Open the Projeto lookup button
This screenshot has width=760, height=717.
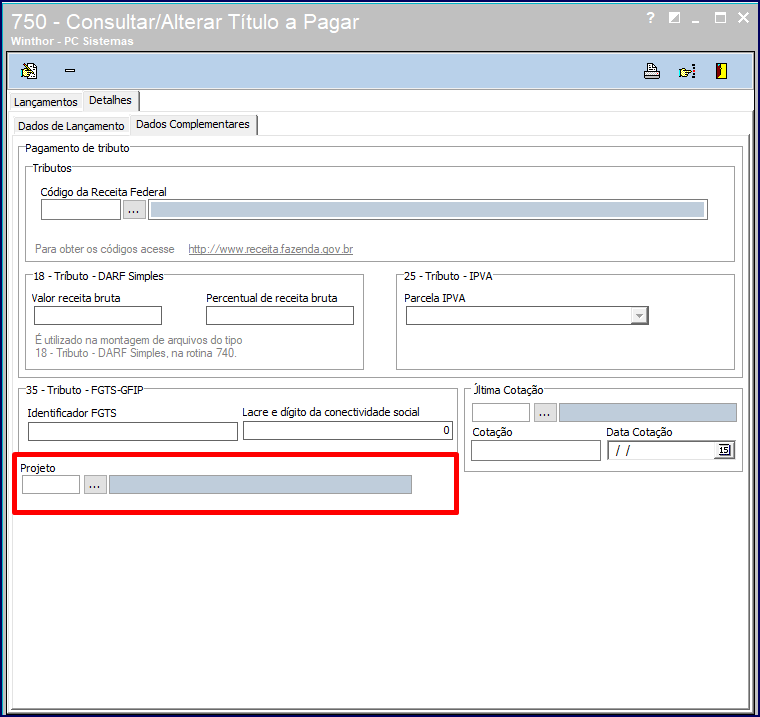(x=95, y=485)
